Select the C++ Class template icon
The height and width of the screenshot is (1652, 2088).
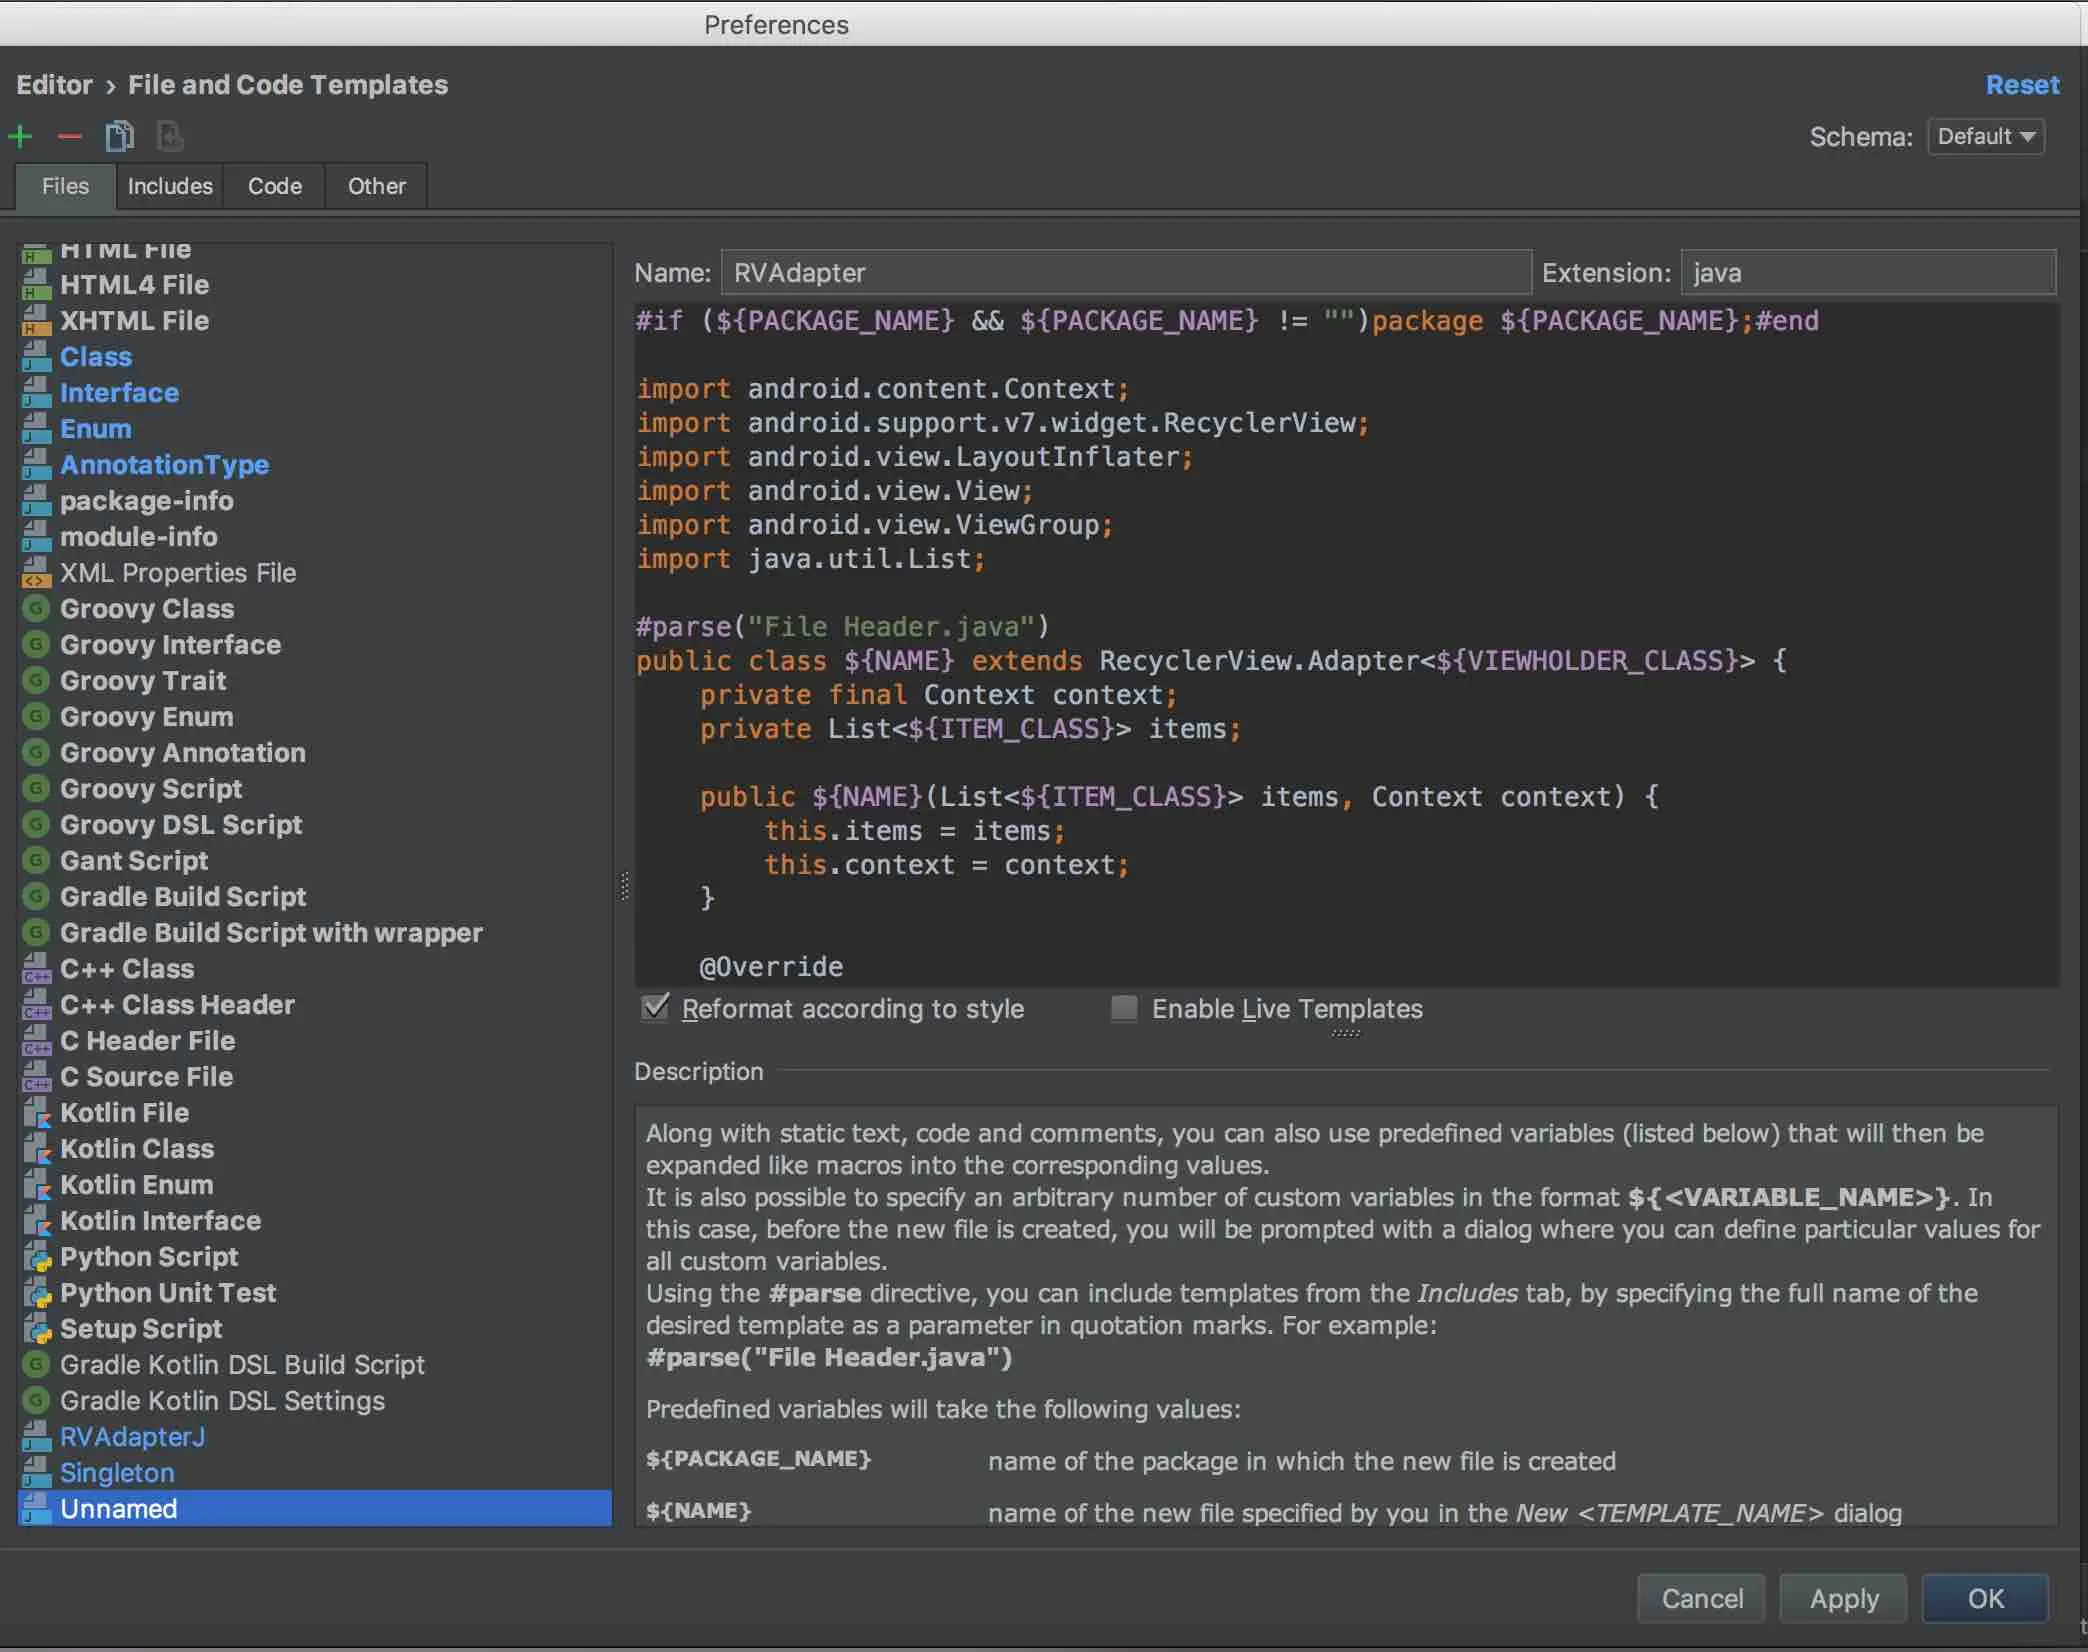pyautogui.click(x=37, y=969)
